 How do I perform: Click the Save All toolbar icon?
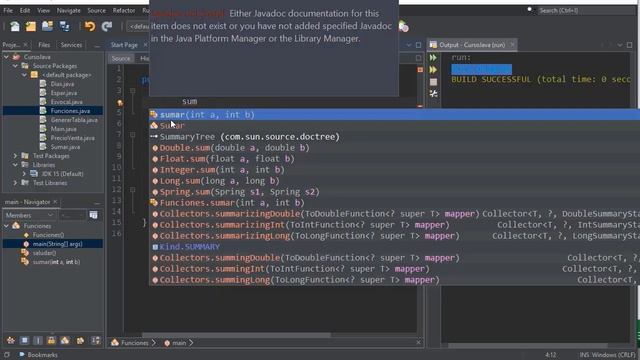64,27
